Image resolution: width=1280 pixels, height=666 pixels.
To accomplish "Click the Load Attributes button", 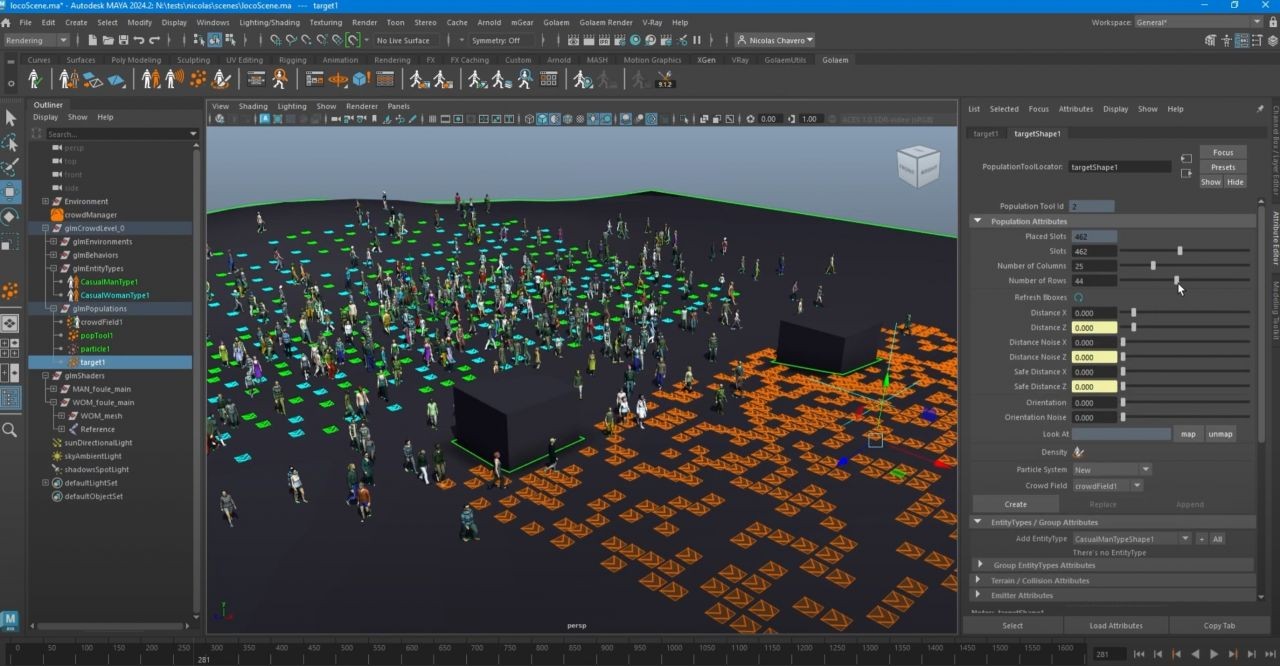I will 1116,625.
